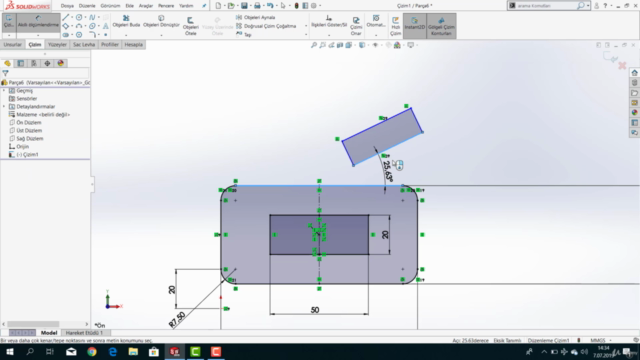The height and width of the screenshot is (360, 640).
Task: Click İlişkileri Göster/Sil tool
Action: (x=329, y=21)
